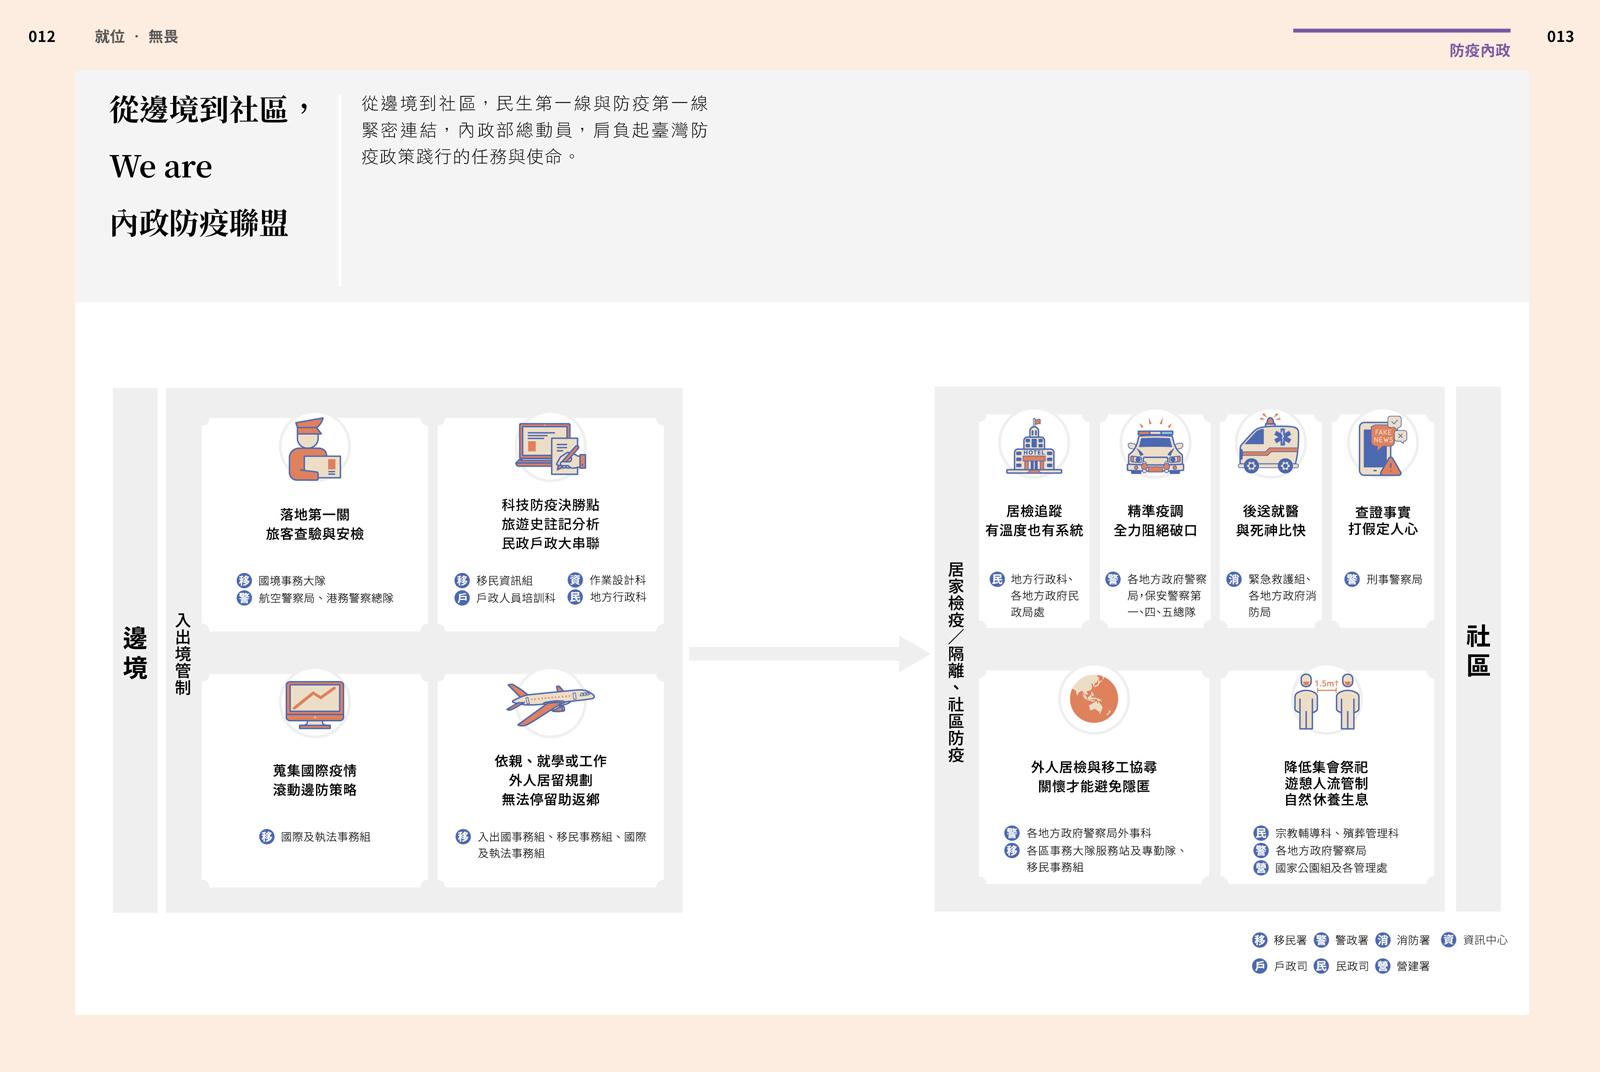Click the 警 legend badge beside 警政署
Image resolution: width=1600 pixels, height=1072 pixels.
pos(1321,940)
